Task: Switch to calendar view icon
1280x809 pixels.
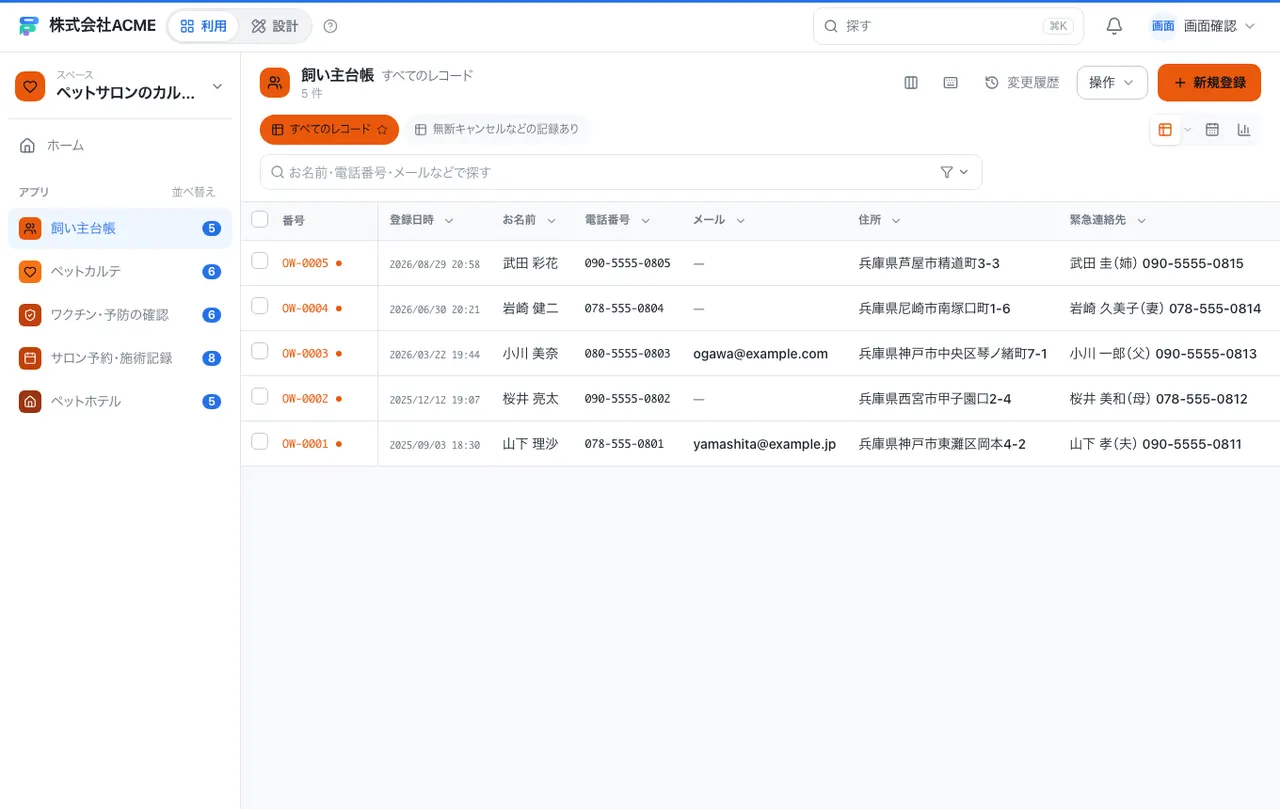Action: 1212,130
